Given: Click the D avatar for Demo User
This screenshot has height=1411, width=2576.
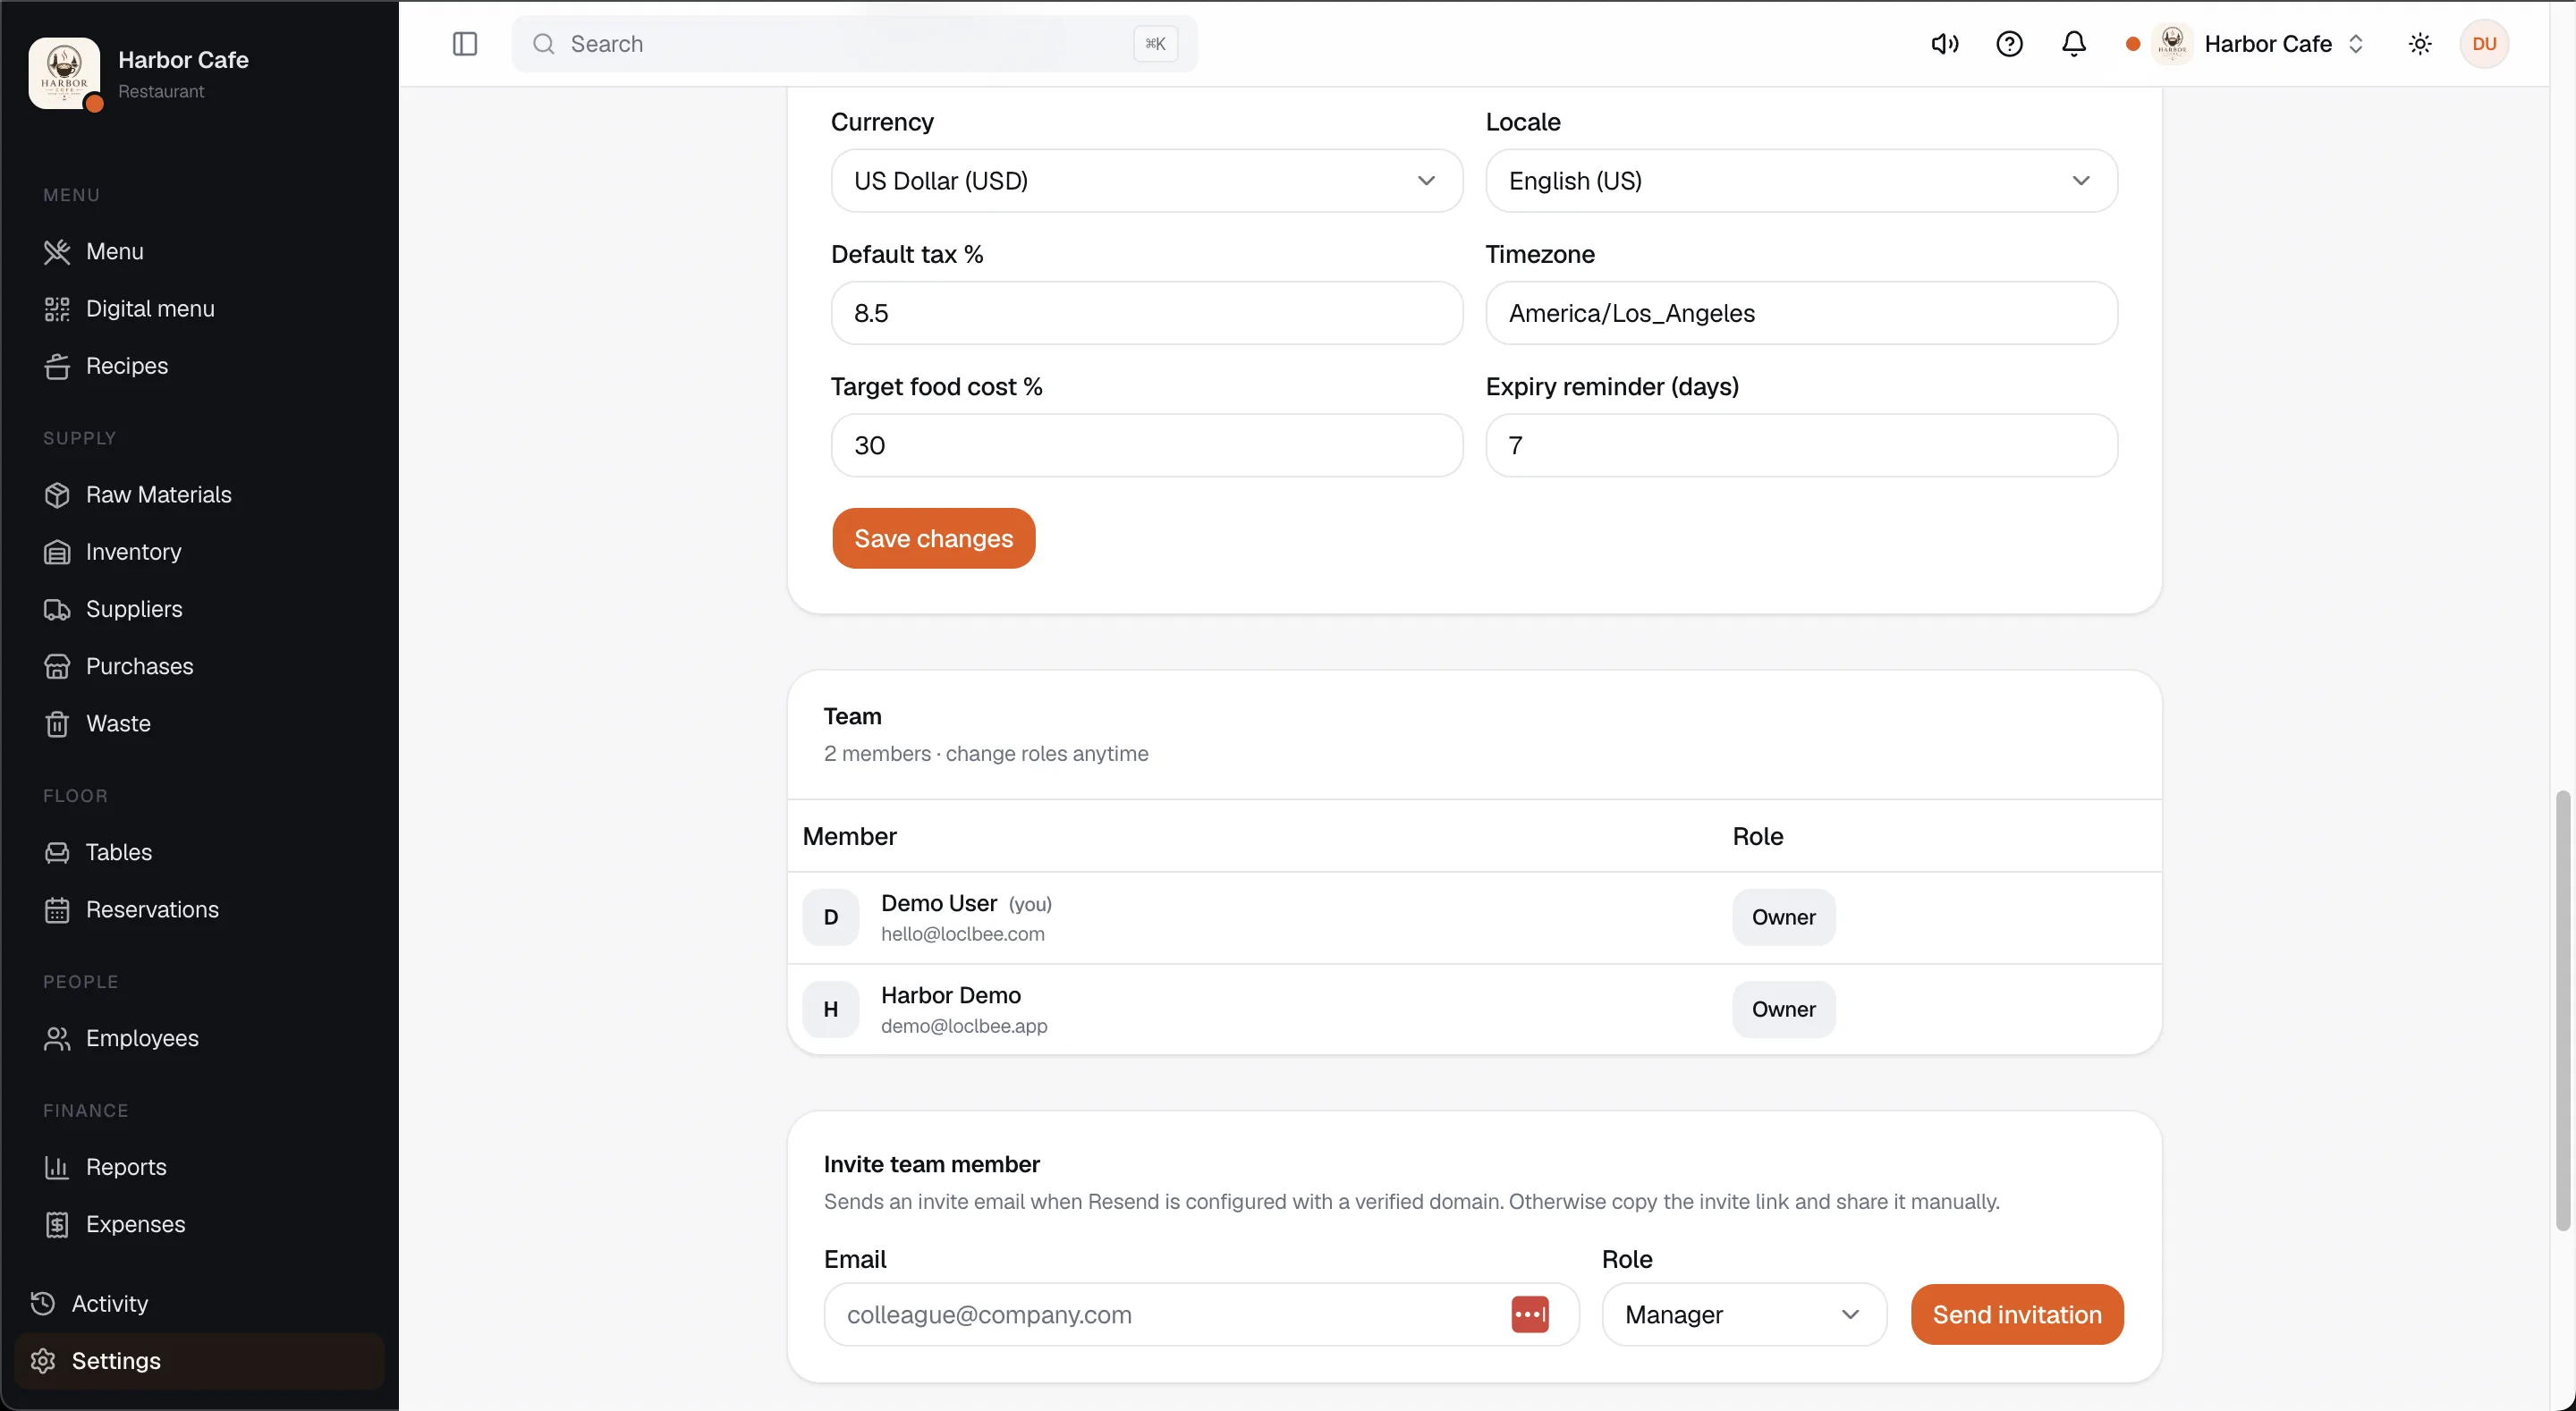Looking at the screenshot, I should [x=831, y=917].
